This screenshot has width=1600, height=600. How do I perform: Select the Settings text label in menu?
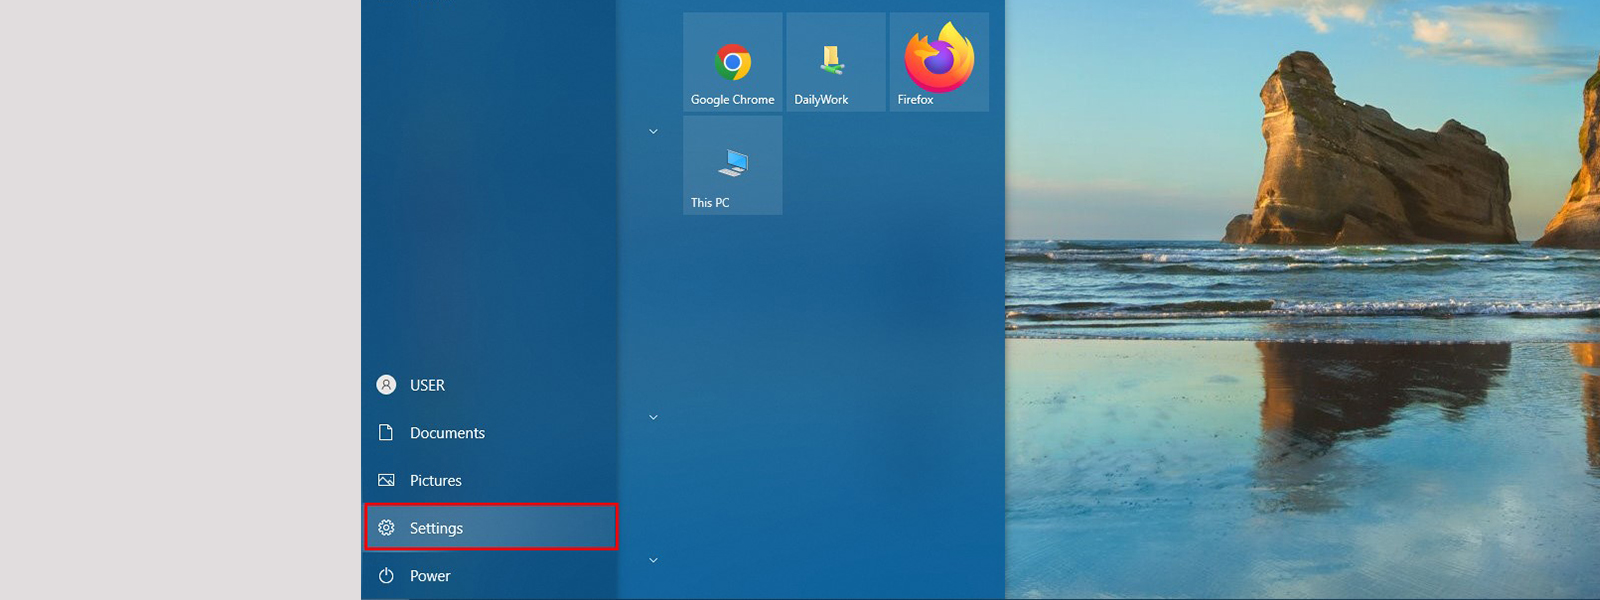click(x=436, y=528)
